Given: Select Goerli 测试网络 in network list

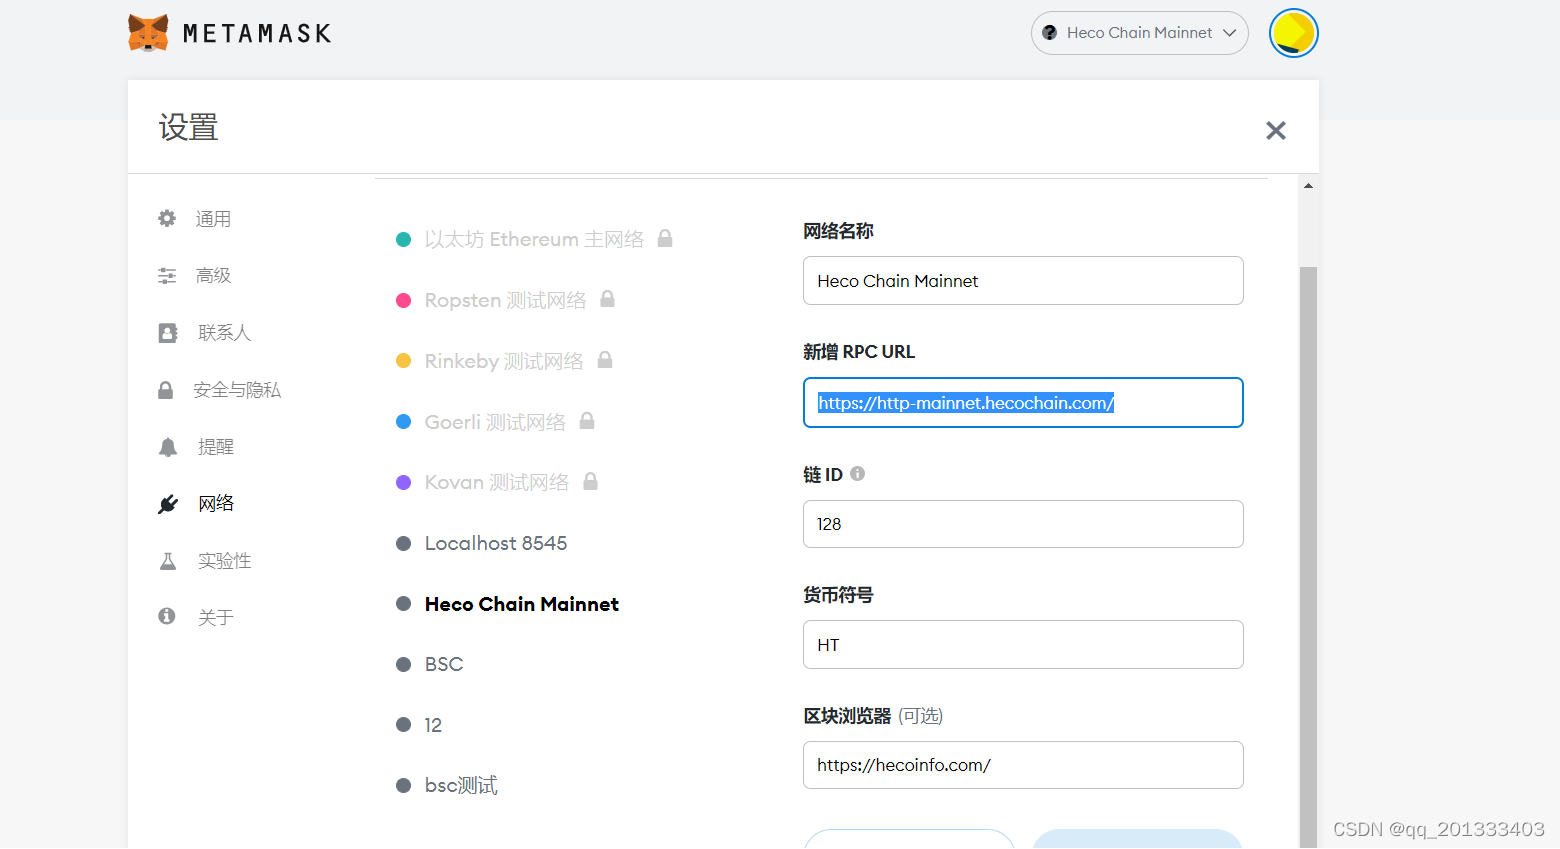Looking at the screenshot, I should 495,422.
